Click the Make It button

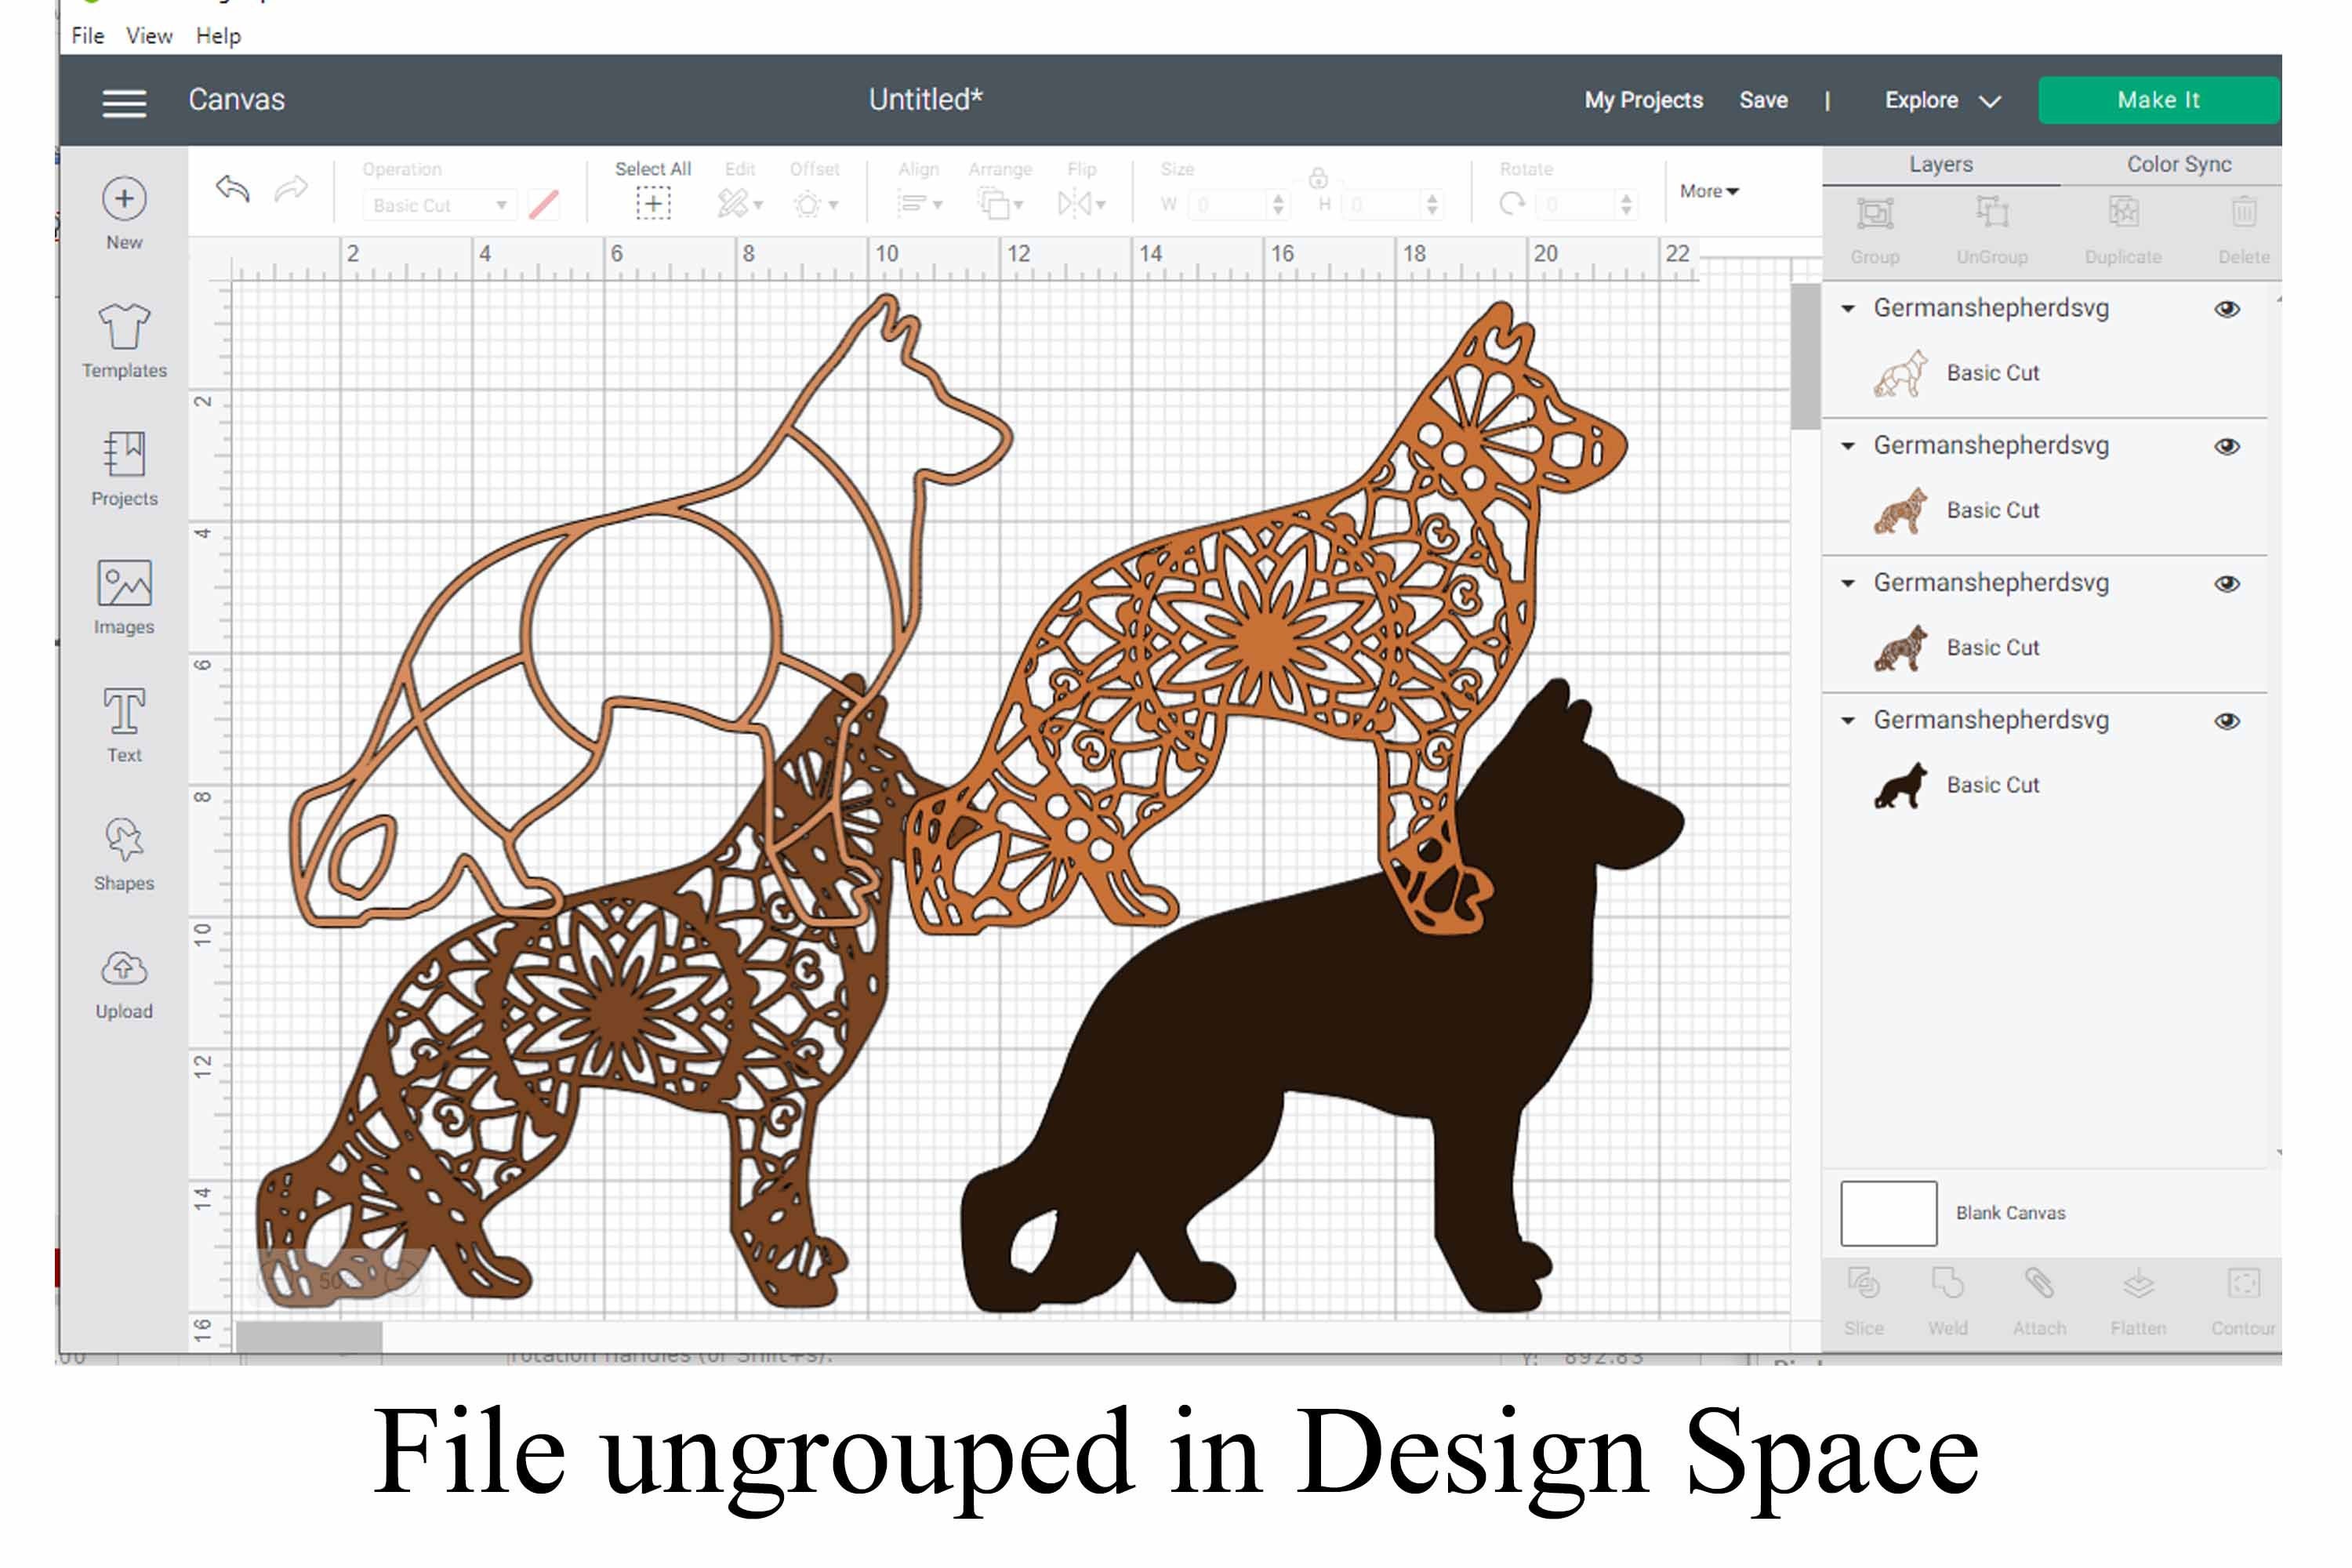pyautogui.click(x=2159, y=100)
